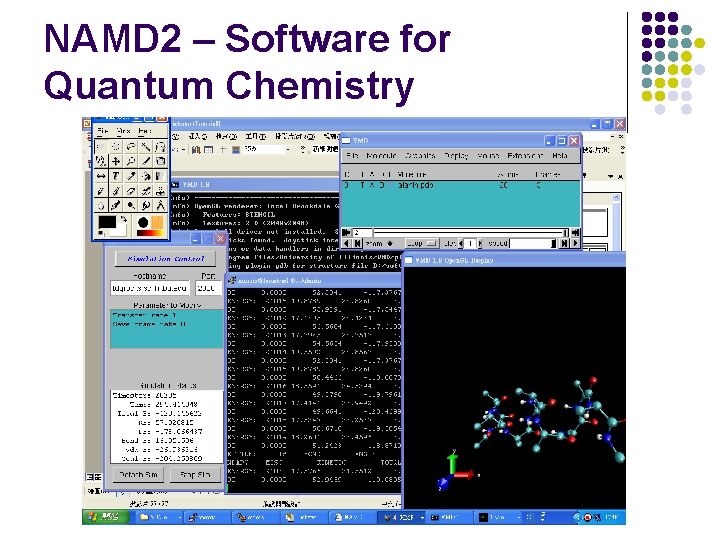Viewport: 720px width, 540px height.
Task: Jump to first frame in VMD animation controls
Action: 347,232
